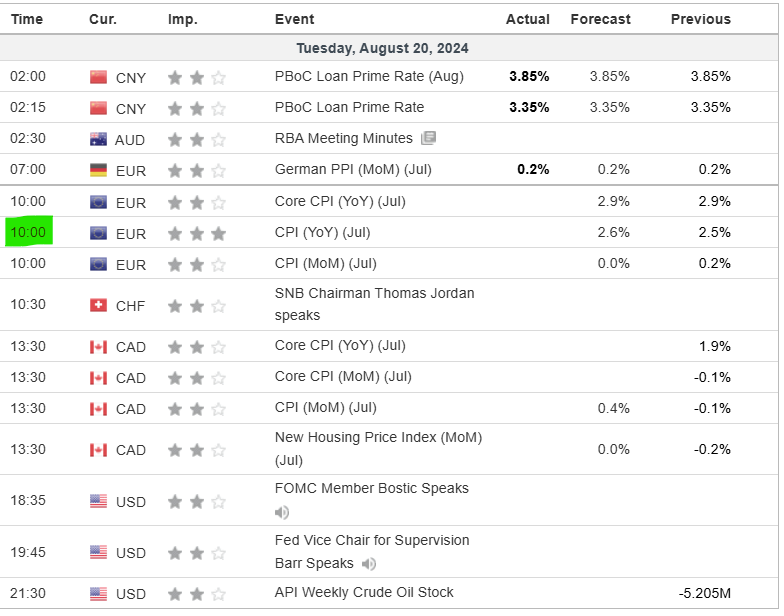
Task: Click importance stars for SNB Chairman speech
Action: 196,305
